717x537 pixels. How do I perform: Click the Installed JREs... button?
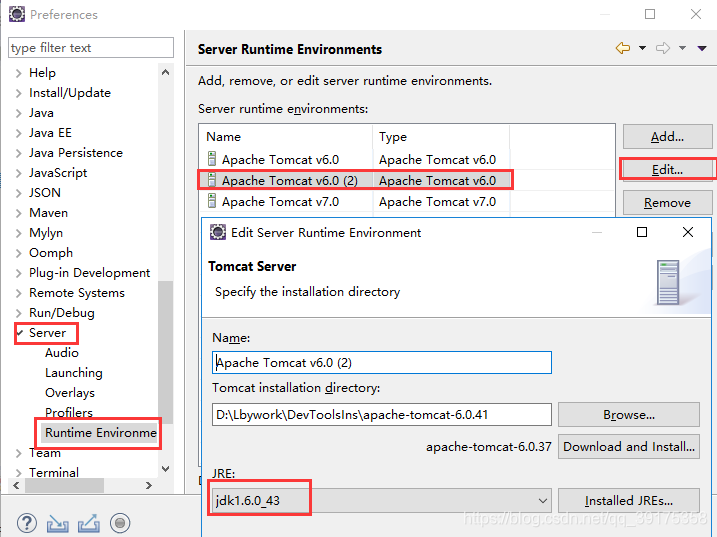tap(629, 500)
